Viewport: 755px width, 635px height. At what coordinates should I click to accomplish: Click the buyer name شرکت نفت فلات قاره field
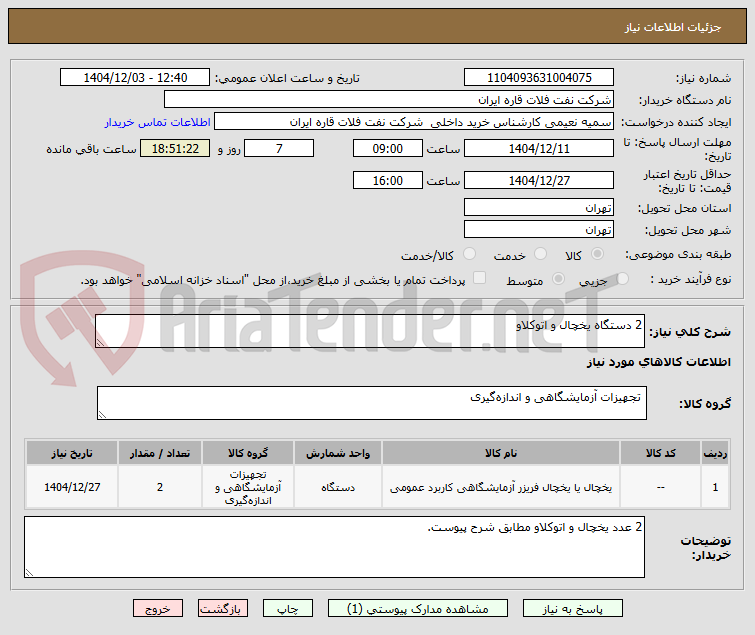pyautogui.click(x=389, y=100)
